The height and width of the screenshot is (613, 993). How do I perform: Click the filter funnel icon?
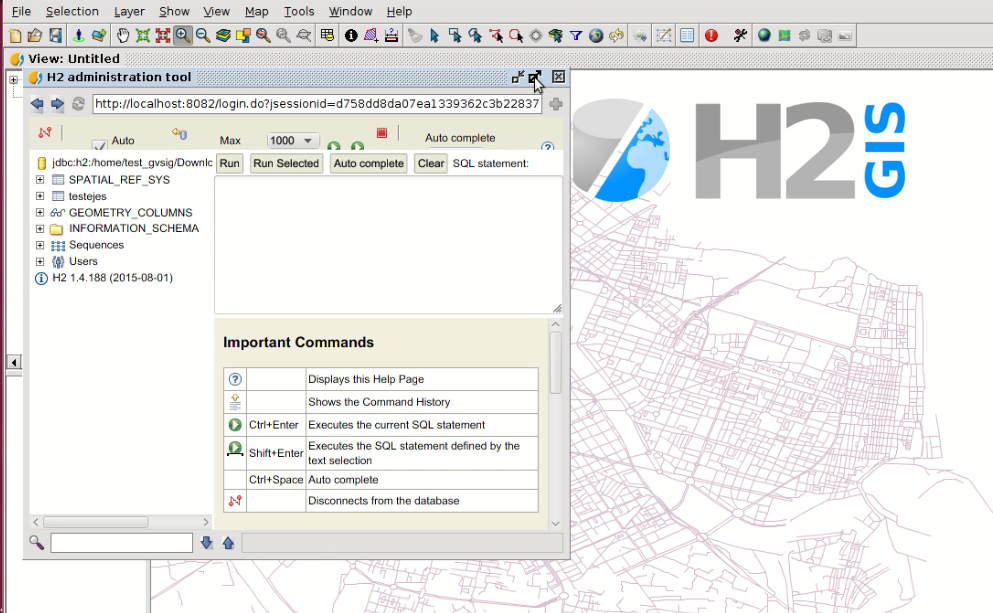coord(576,35)
